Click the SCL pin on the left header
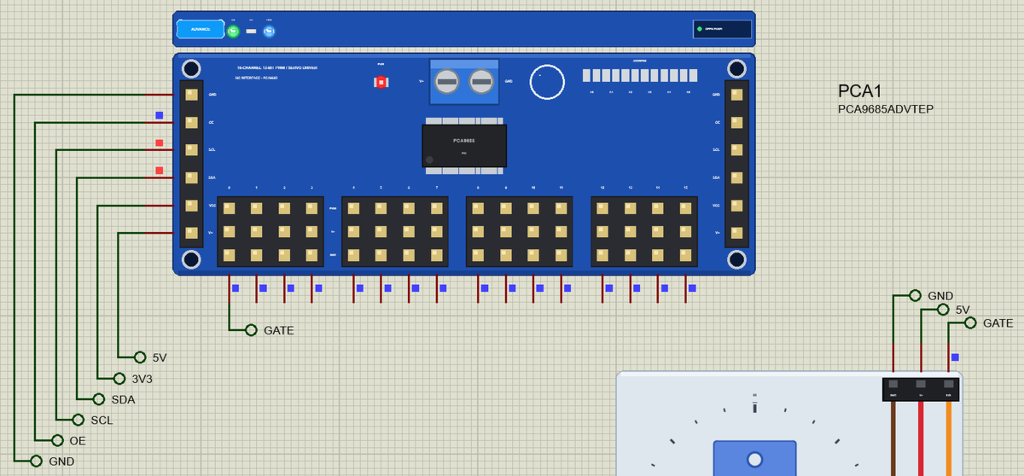Viewport: 1024px width, 476px height. tap(191, 150)
